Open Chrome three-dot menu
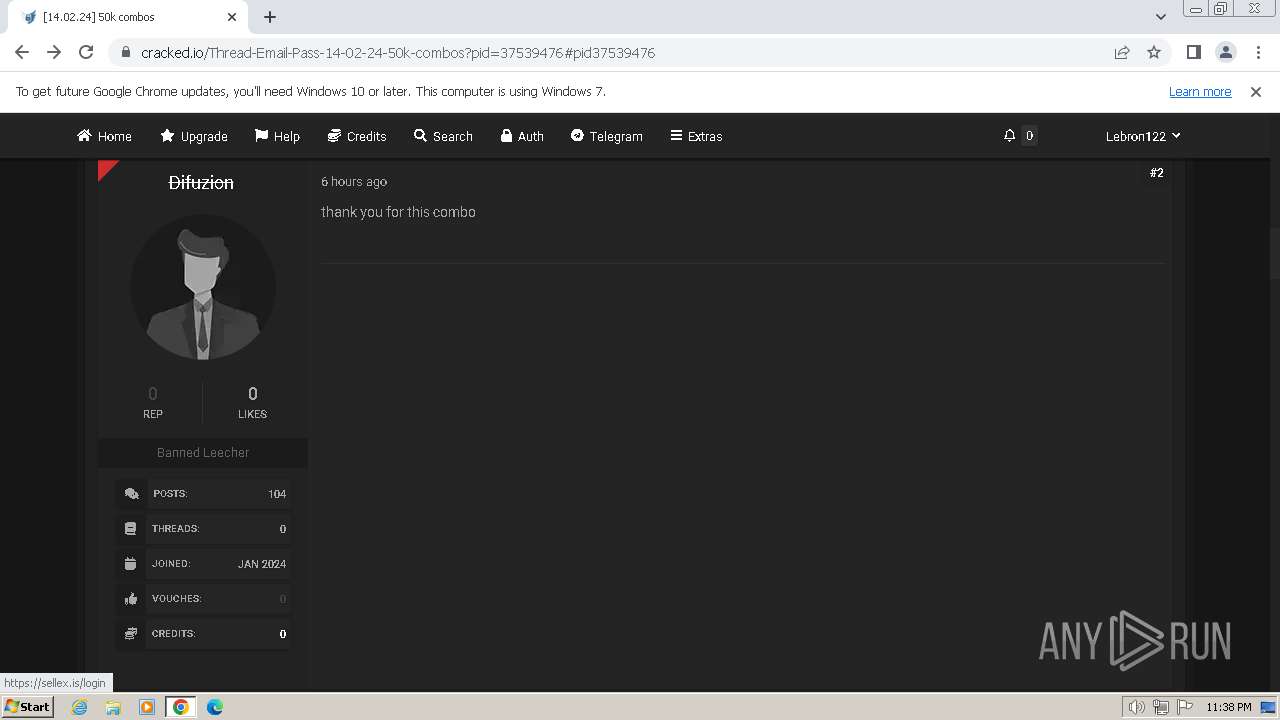The image size is (1280, 720). click(x=1256, y=52)
